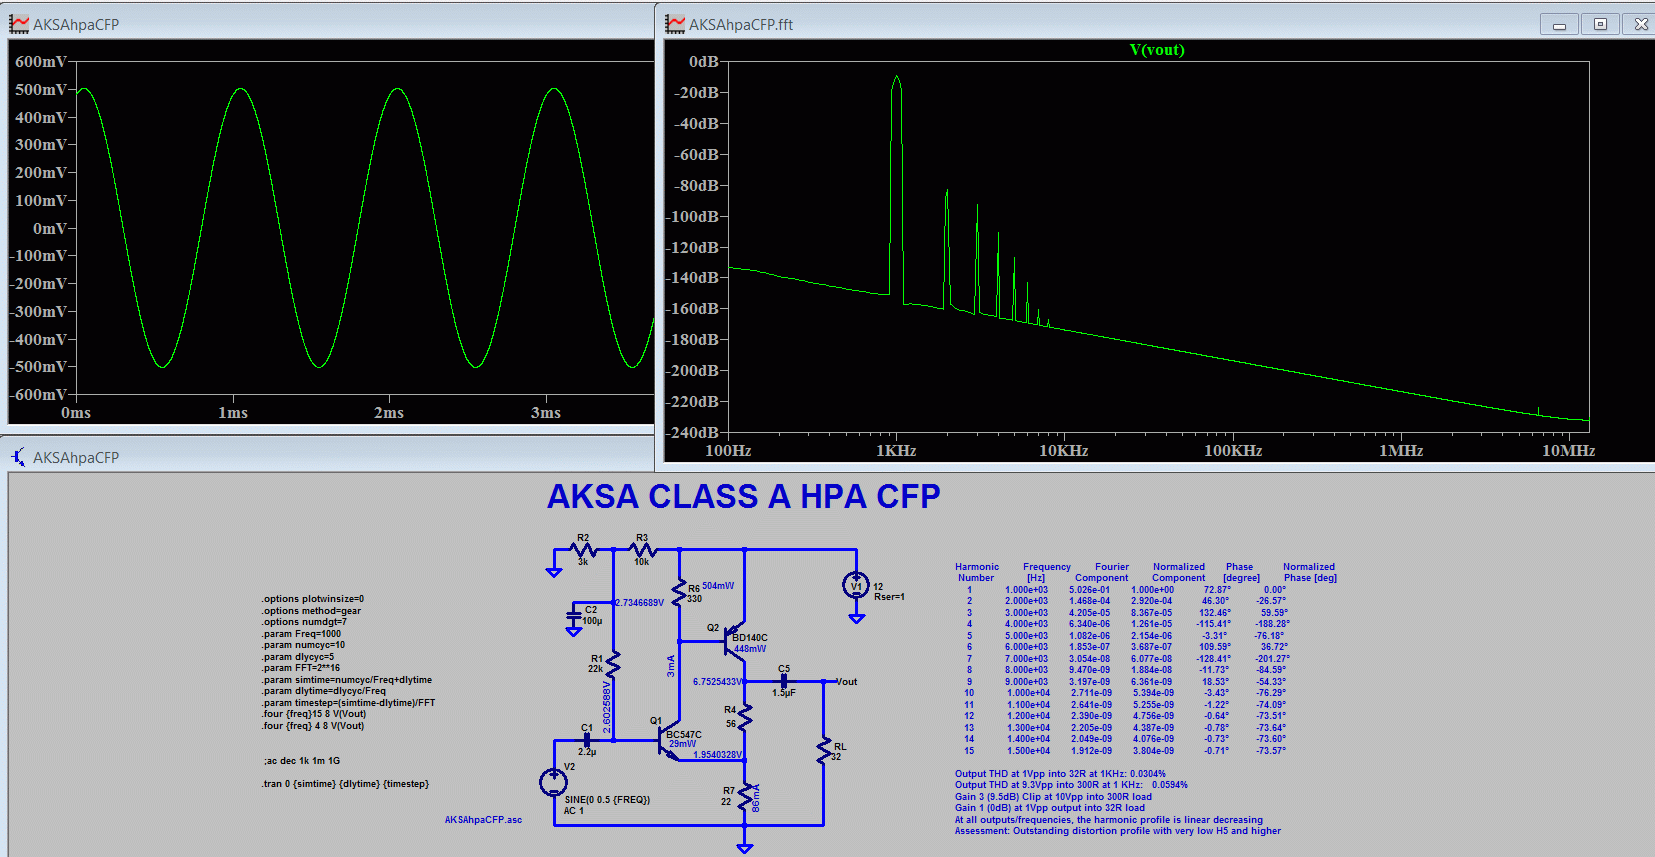This screenshot has width=1655, height=857.
Task: Click resistor R1 22k symbol
Action: pyautogui.click(x=613, y=663)
